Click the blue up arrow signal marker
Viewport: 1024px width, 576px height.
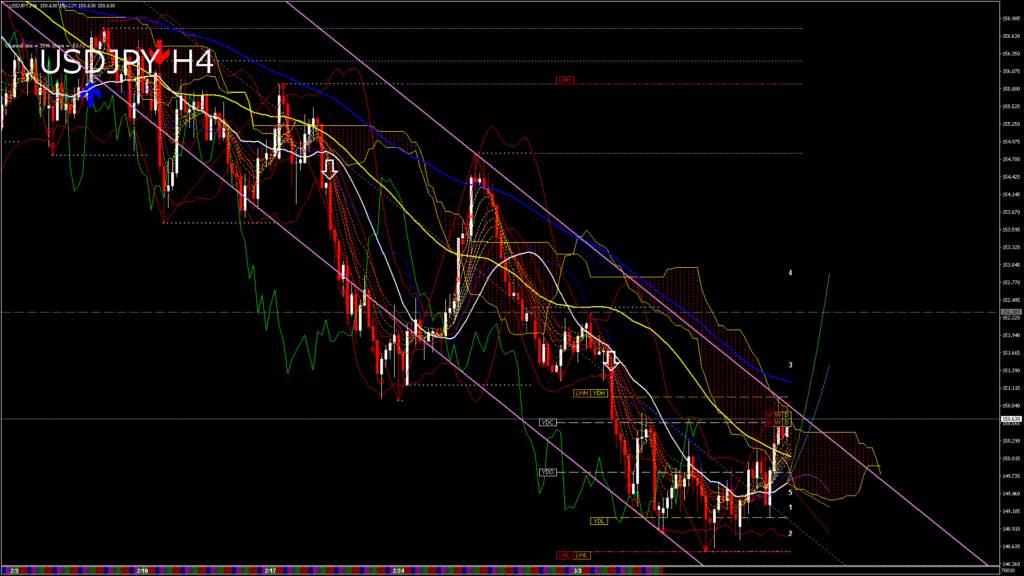(x=92, y=95)
